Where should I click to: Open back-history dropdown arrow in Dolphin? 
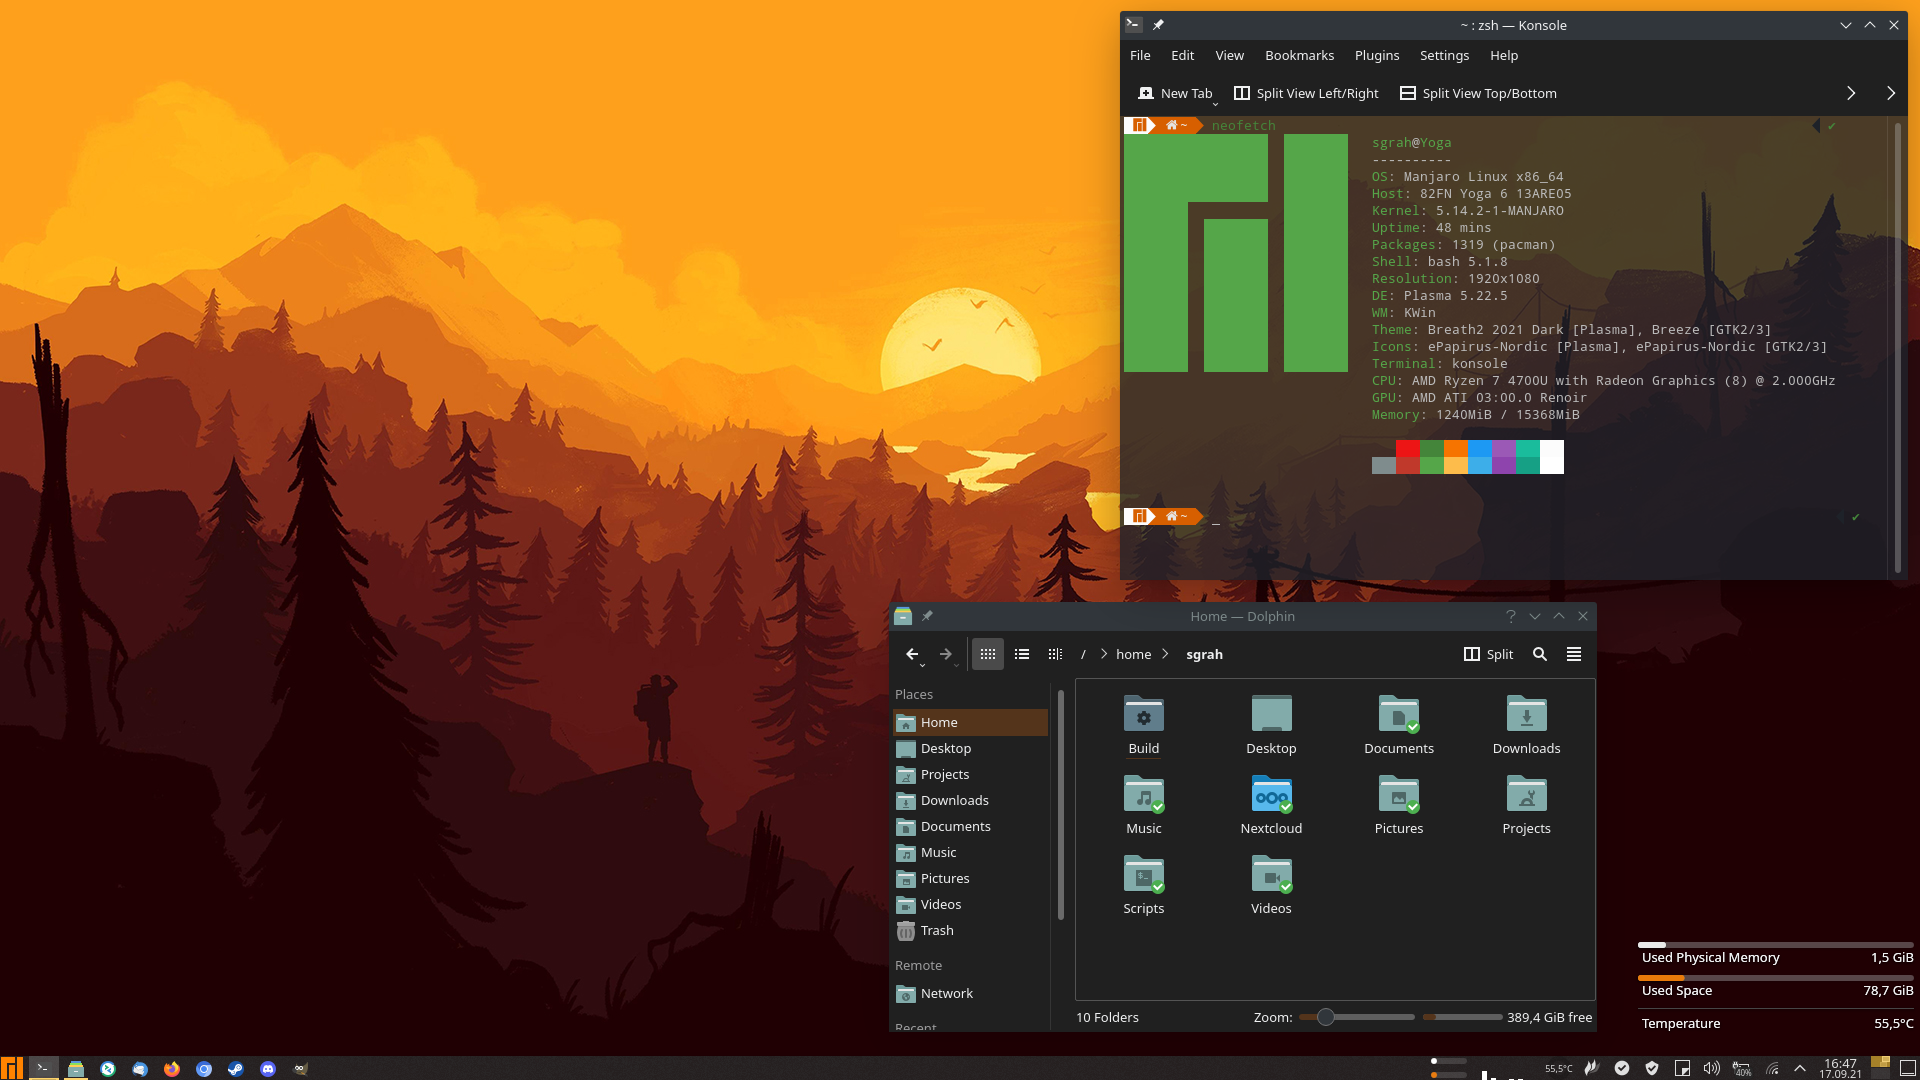pos(923,665)
